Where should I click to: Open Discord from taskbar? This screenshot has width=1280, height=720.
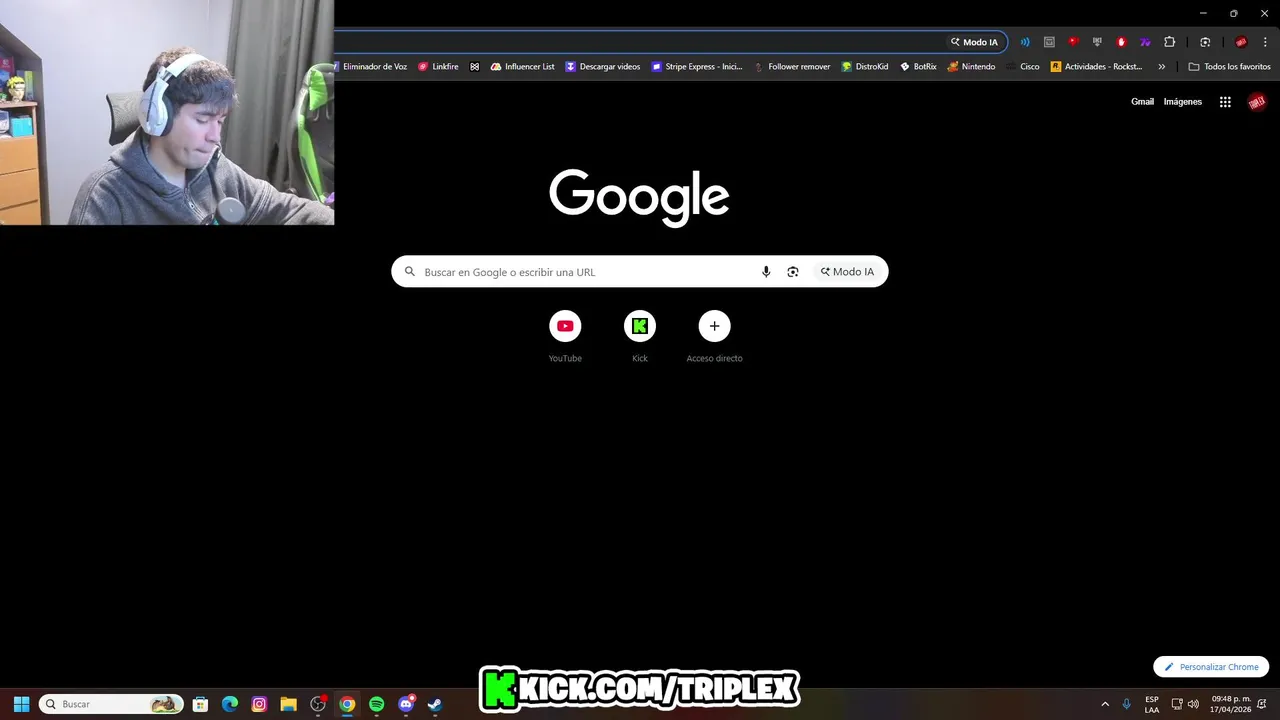tap(406, 704)
